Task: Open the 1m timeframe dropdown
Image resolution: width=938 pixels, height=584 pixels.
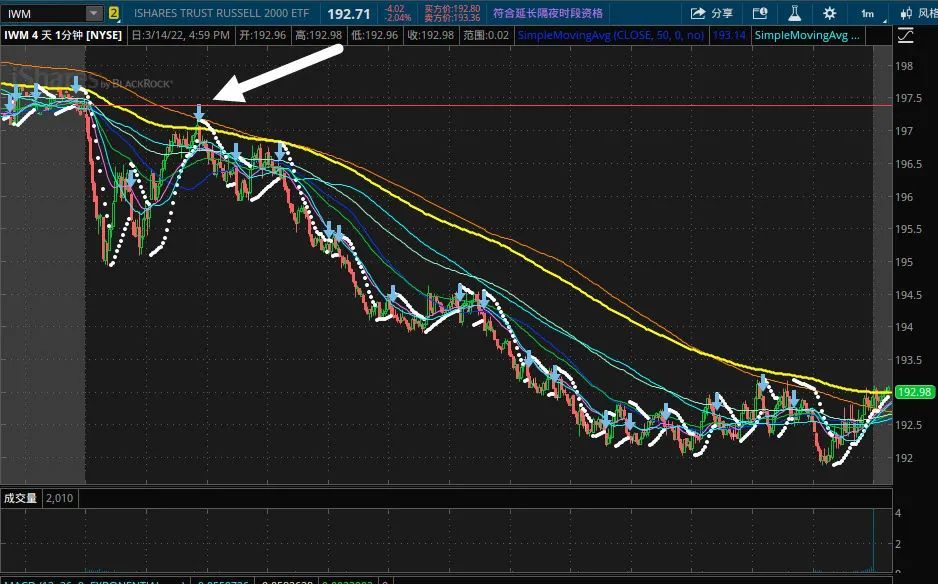Action: click(870, 13)
